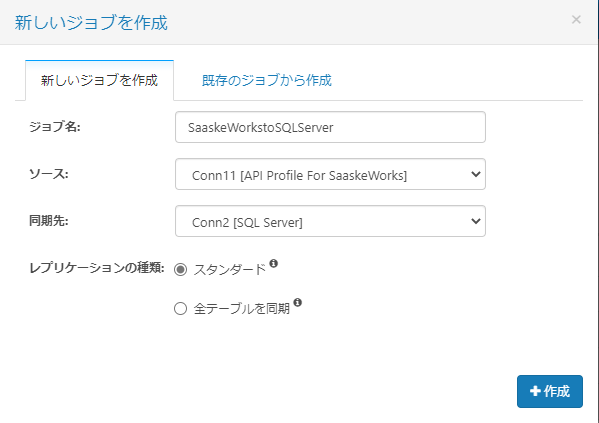The height and width of the screenshot is (423, 599).
Task: Click the レプリケーションの種類: label
Action: (x=97, y=268)
